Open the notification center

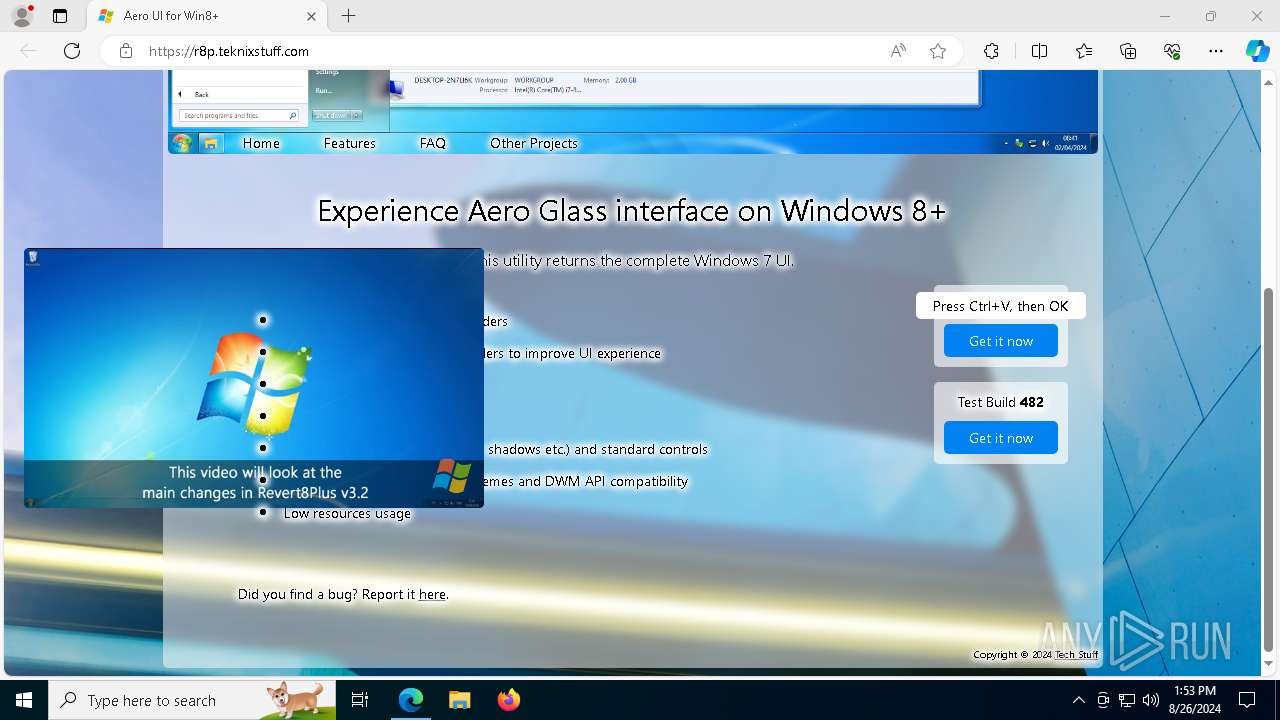tap(1247, 700)
